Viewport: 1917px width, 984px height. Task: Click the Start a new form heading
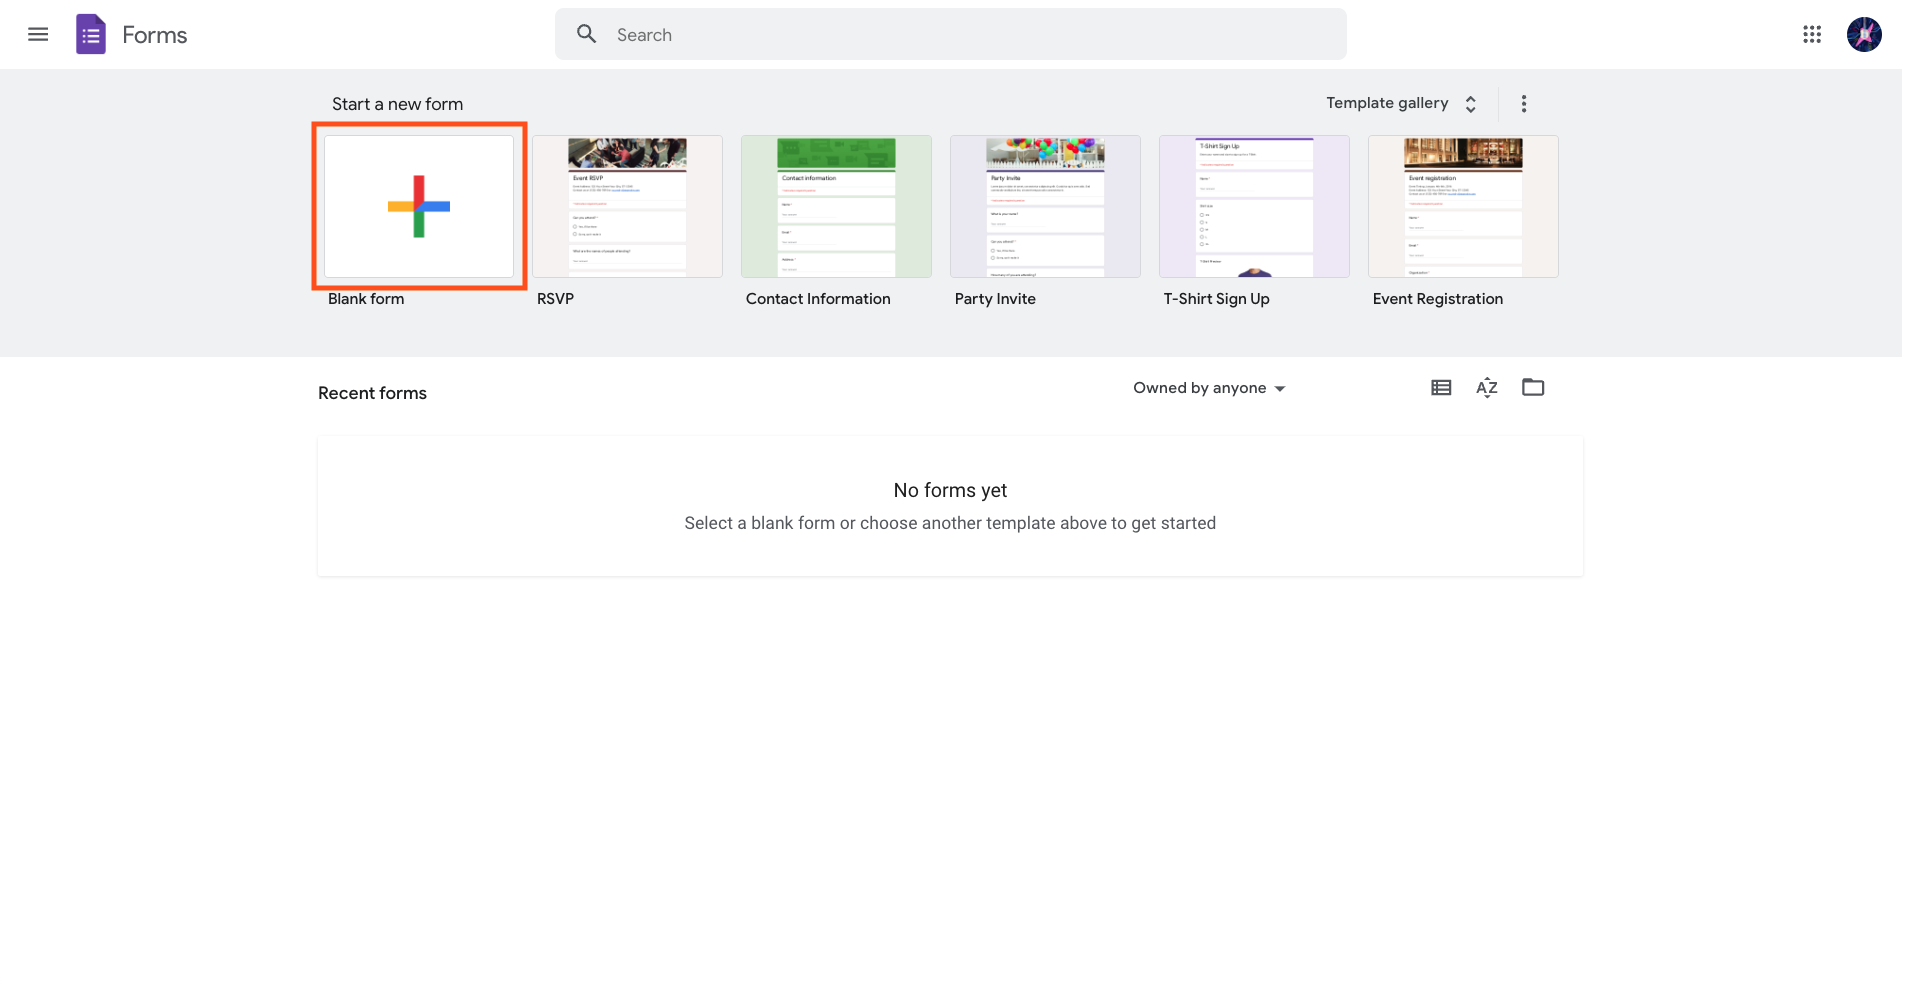(398, 104)
